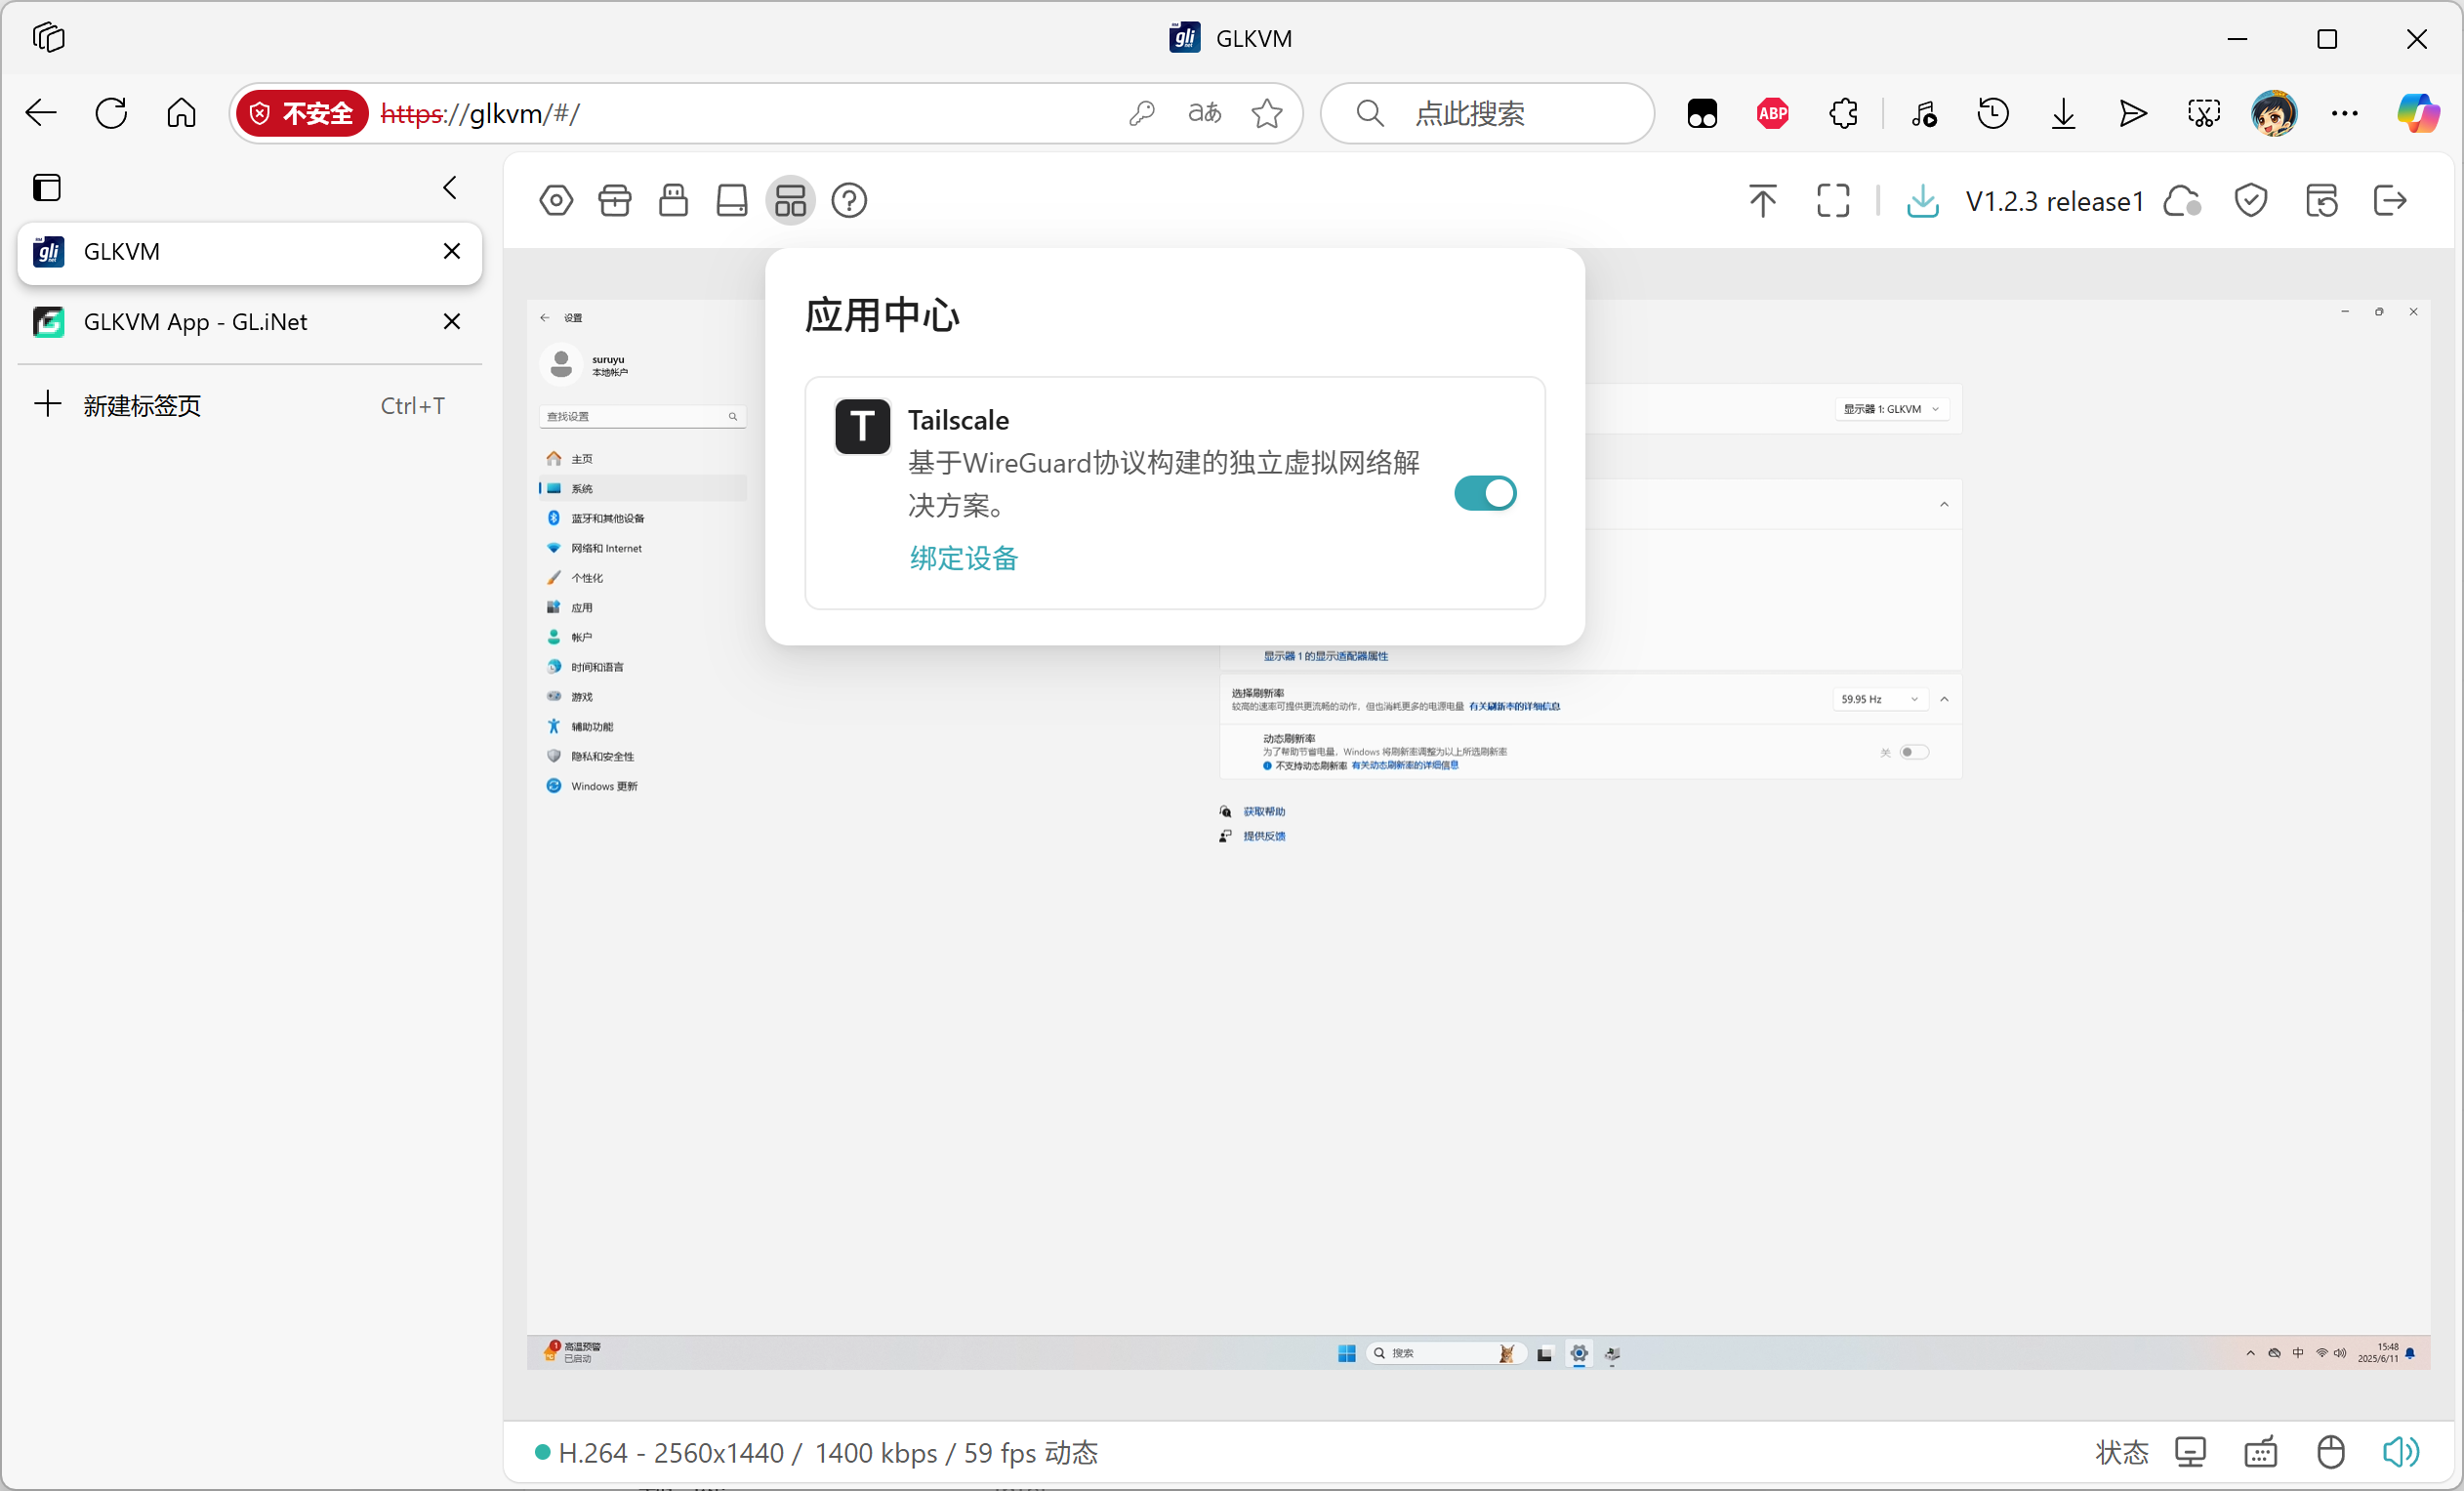
Task: Toggle dynamic refresh rate switch in remote screen
Action: pos(1914,752)
